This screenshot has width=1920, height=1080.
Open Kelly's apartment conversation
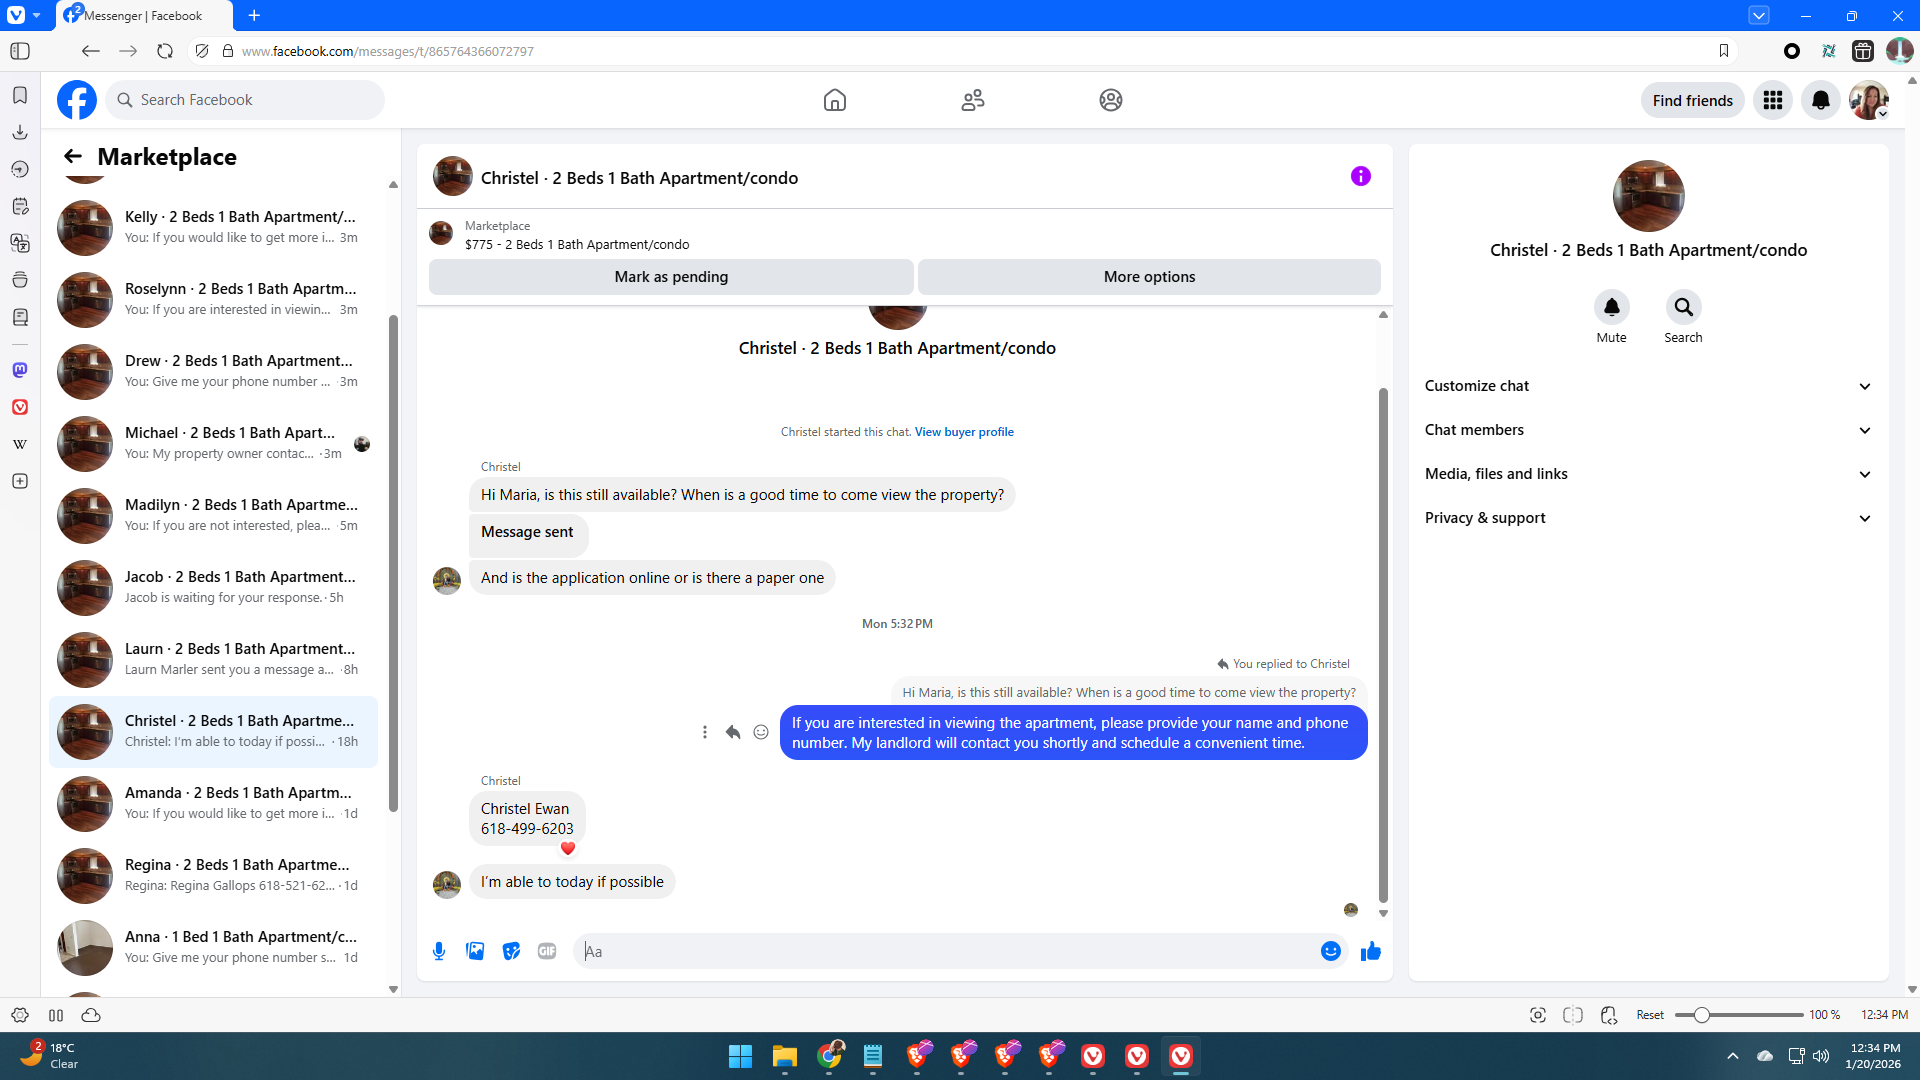pyautogui.click(x=213, y=227)
